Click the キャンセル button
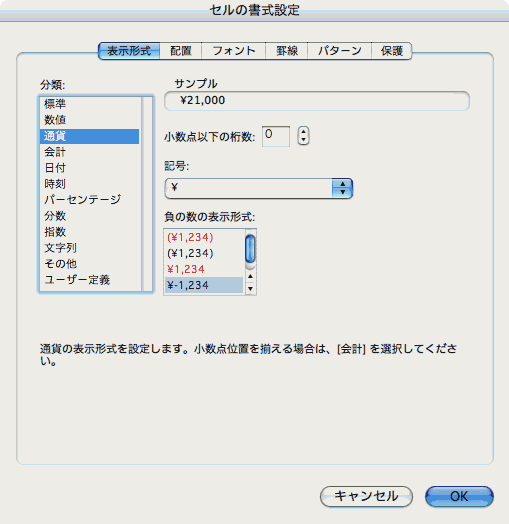Image resolution: width=509 pixels, height=524 pixels. [366, 496]
